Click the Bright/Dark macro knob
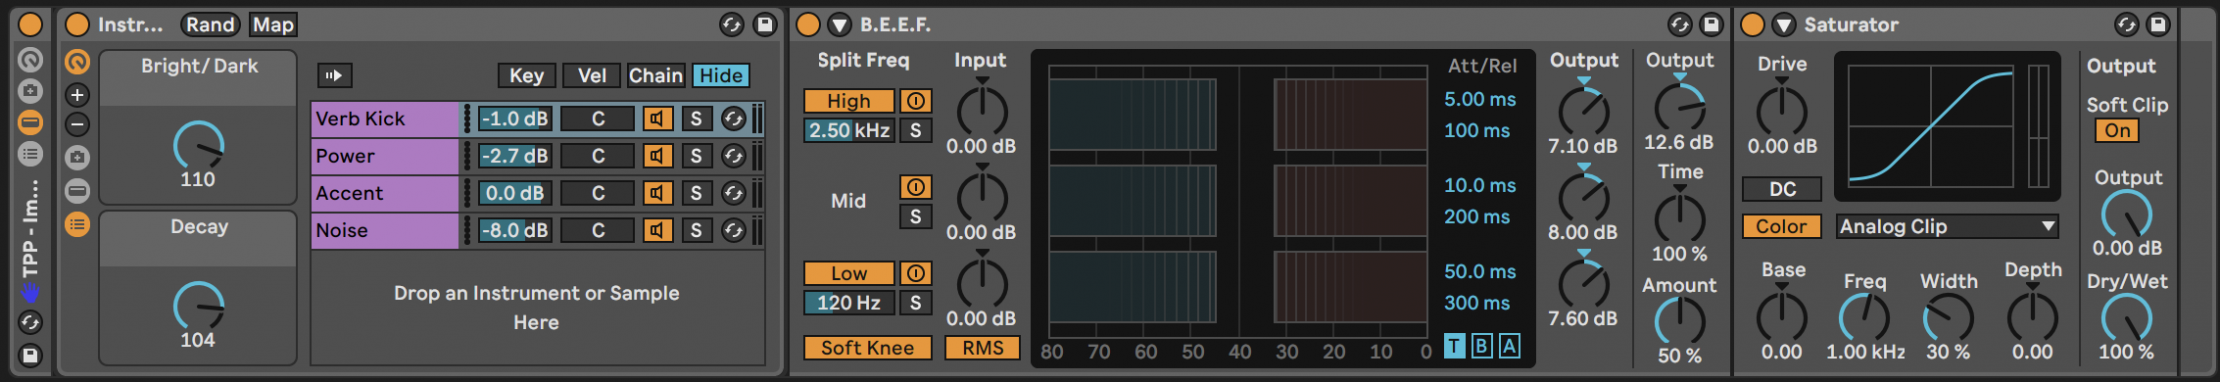Image resolution: width=2220 pixels, height=382 pixels. (198, 147)
